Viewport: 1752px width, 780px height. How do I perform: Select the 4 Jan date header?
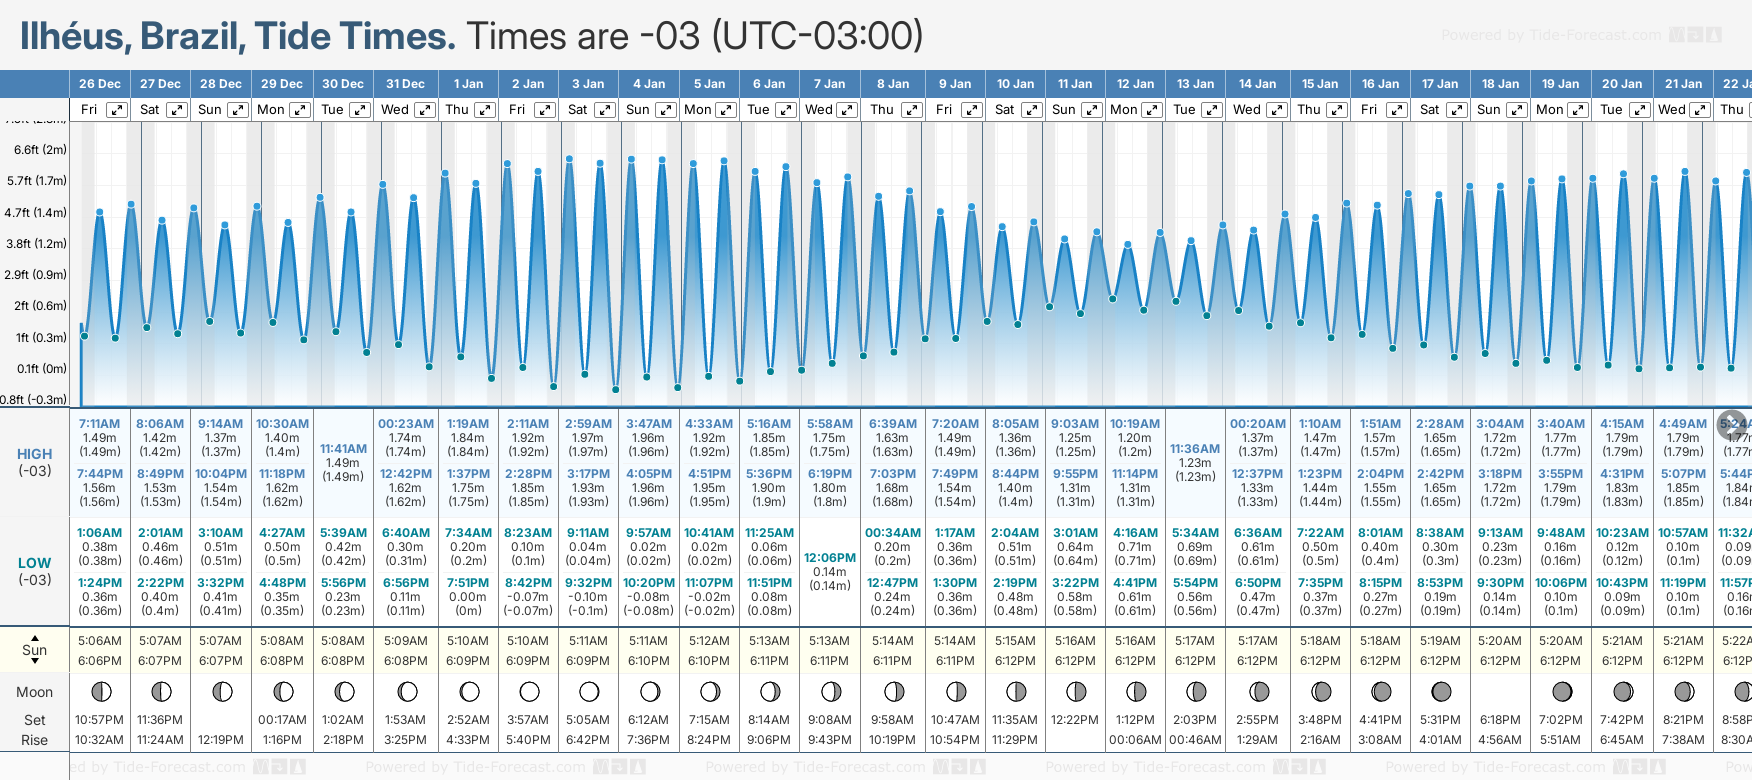pyautogui.click(x=649, y=84)
